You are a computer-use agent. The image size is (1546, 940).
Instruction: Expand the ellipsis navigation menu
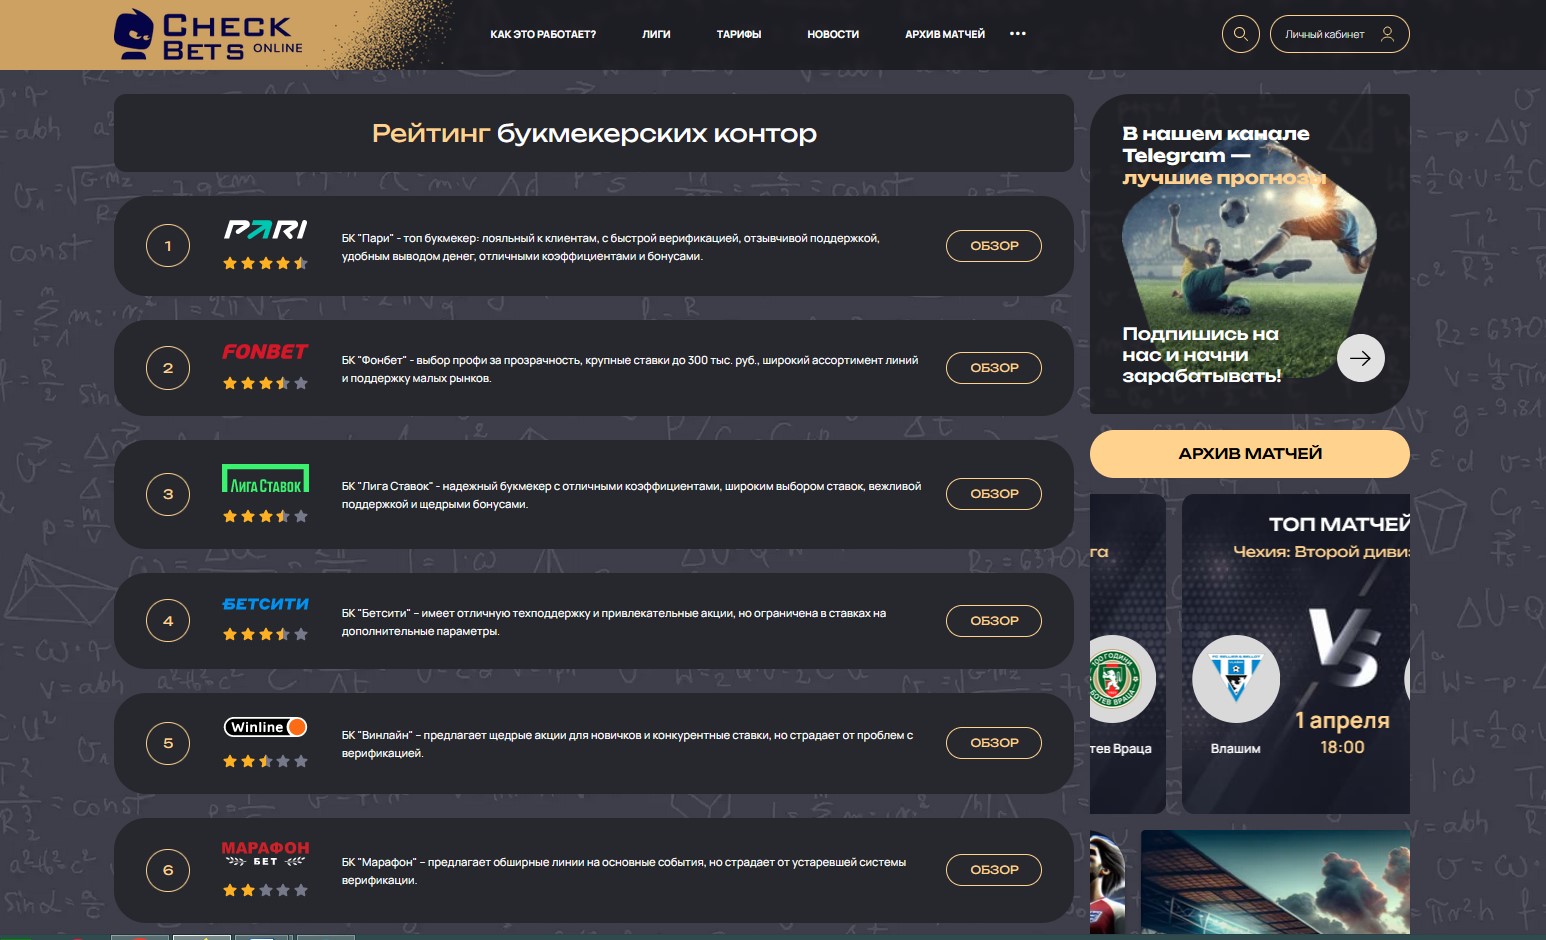1018,33
